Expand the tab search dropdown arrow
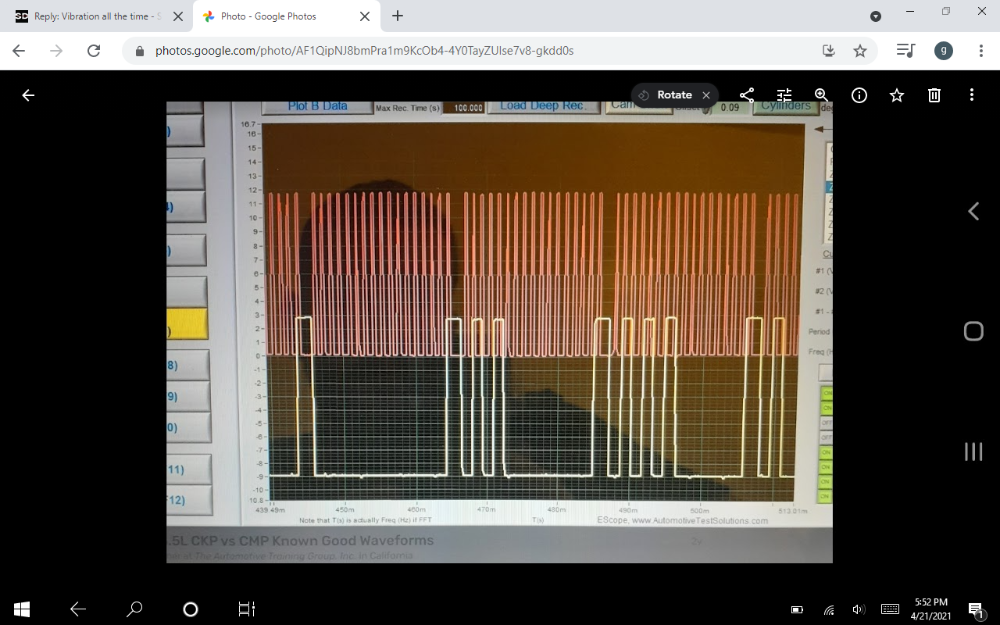Image resolution: width=1000 pixels, height=625 pixels. pyautogui.click(x=876, y=16)
